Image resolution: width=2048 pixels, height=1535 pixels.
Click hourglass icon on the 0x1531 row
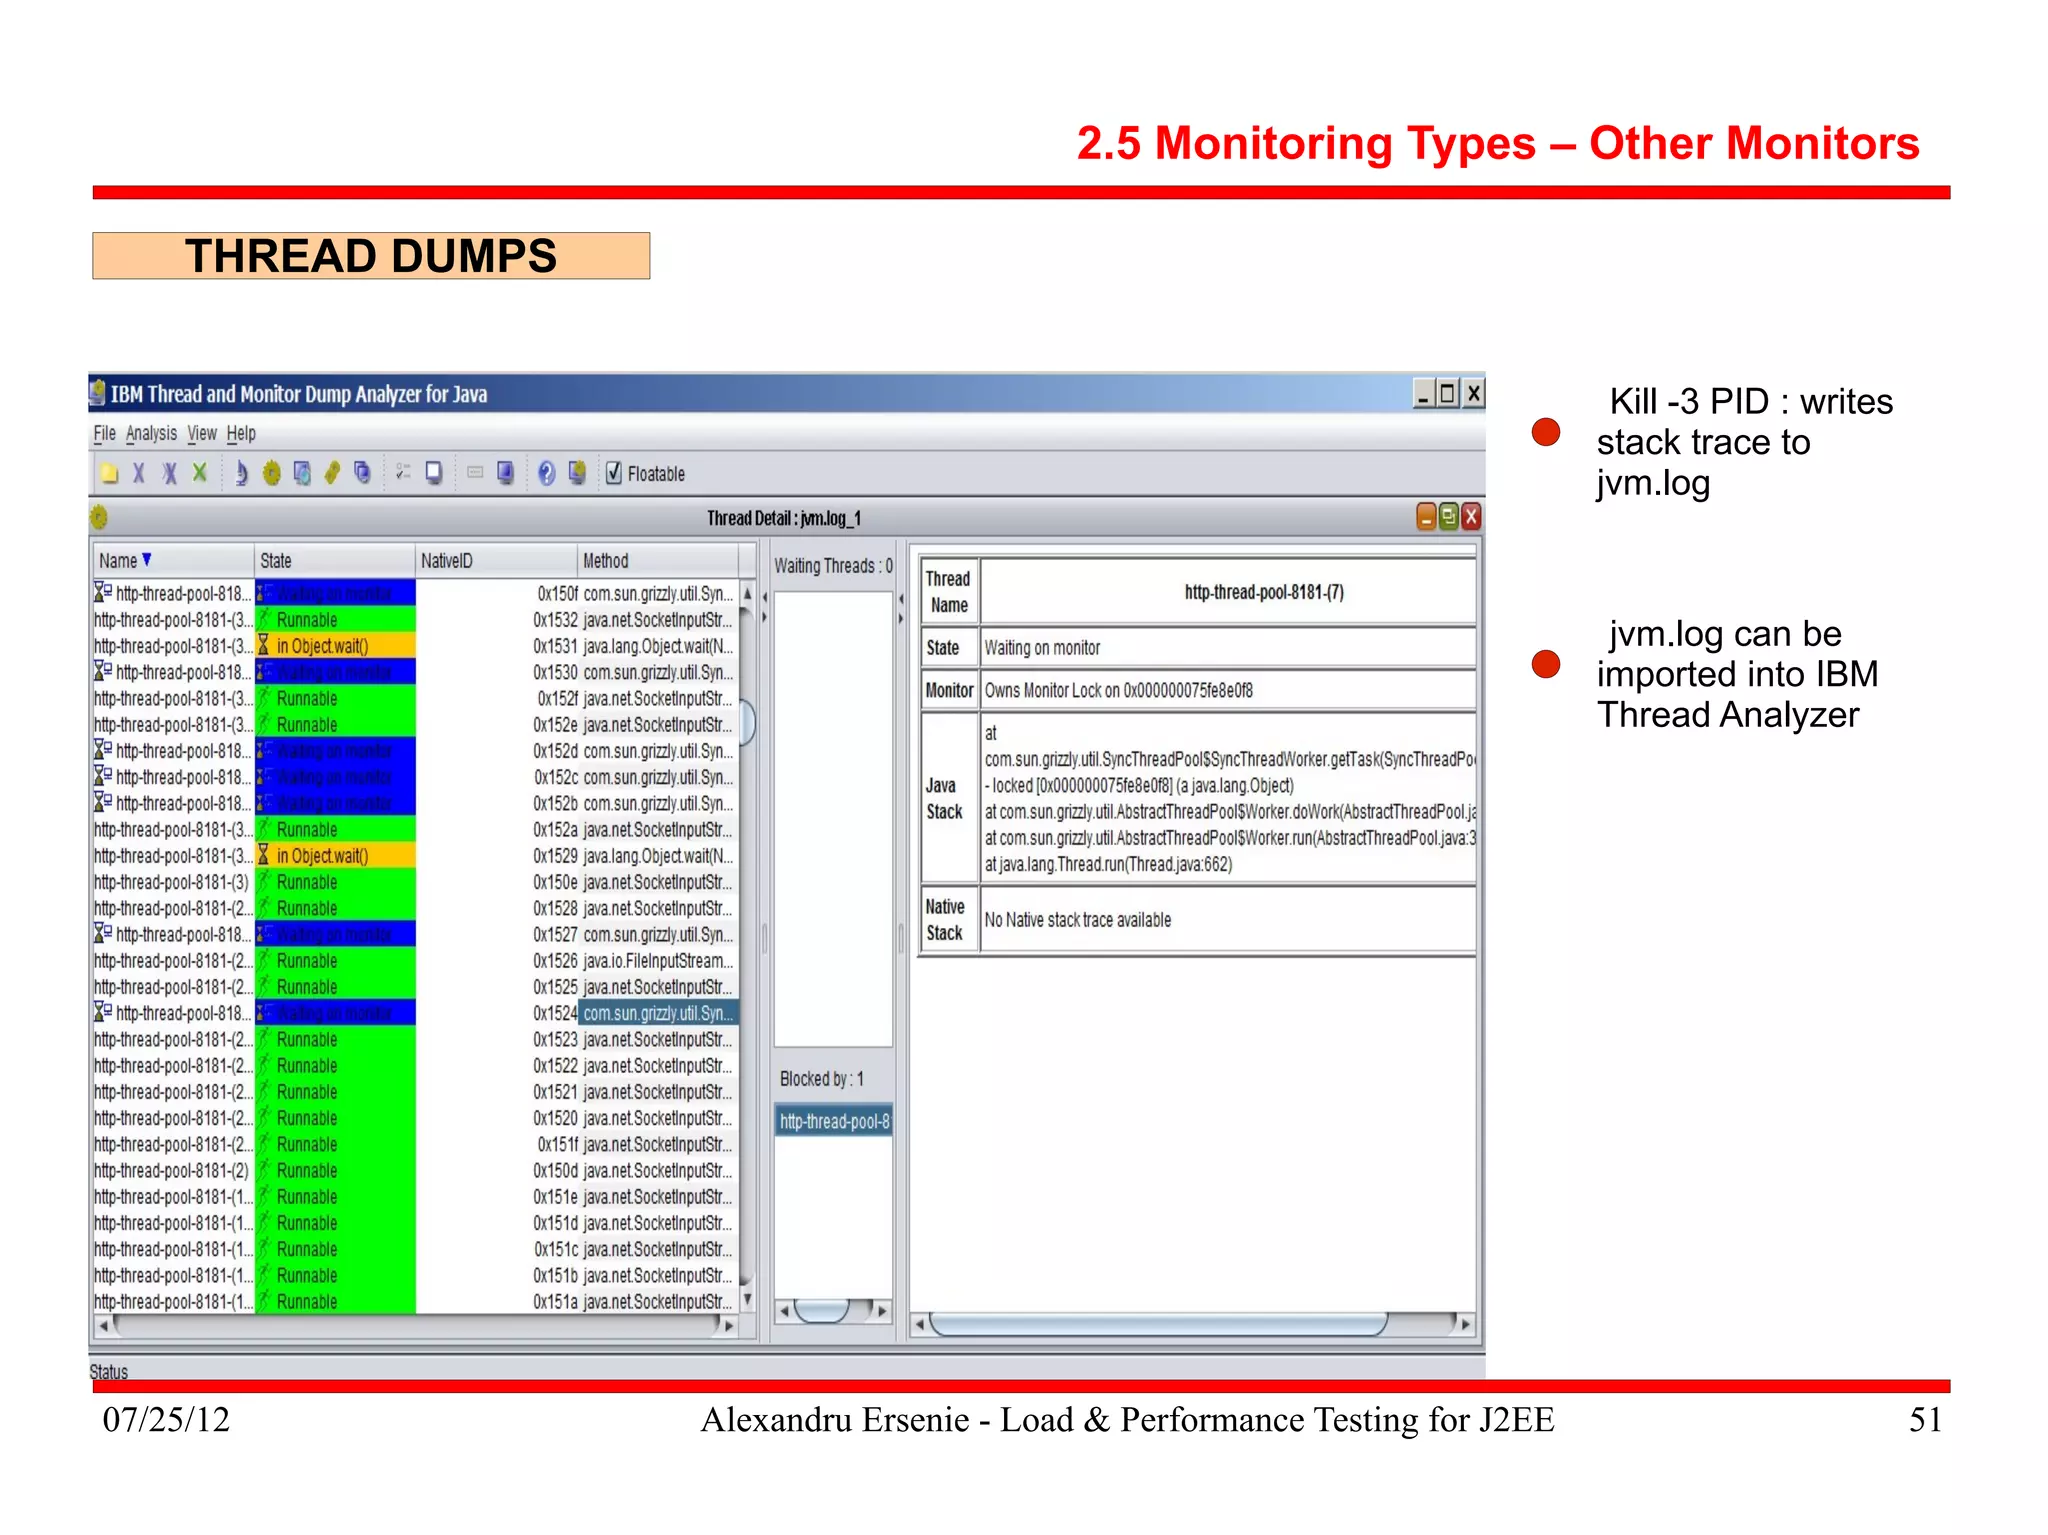tap(264, 645)
